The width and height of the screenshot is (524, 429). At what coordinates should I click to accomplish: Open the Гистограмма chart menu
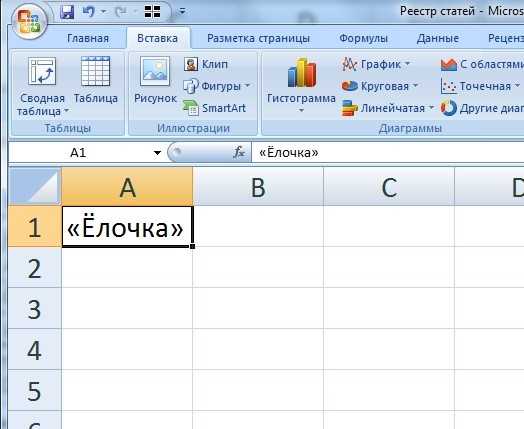(x=301, y=86)
